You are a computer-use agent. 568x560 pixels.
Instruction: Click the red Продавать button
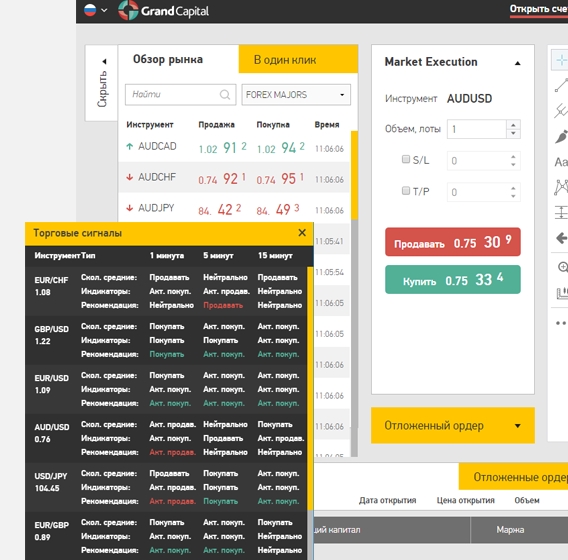click(452, 242)
